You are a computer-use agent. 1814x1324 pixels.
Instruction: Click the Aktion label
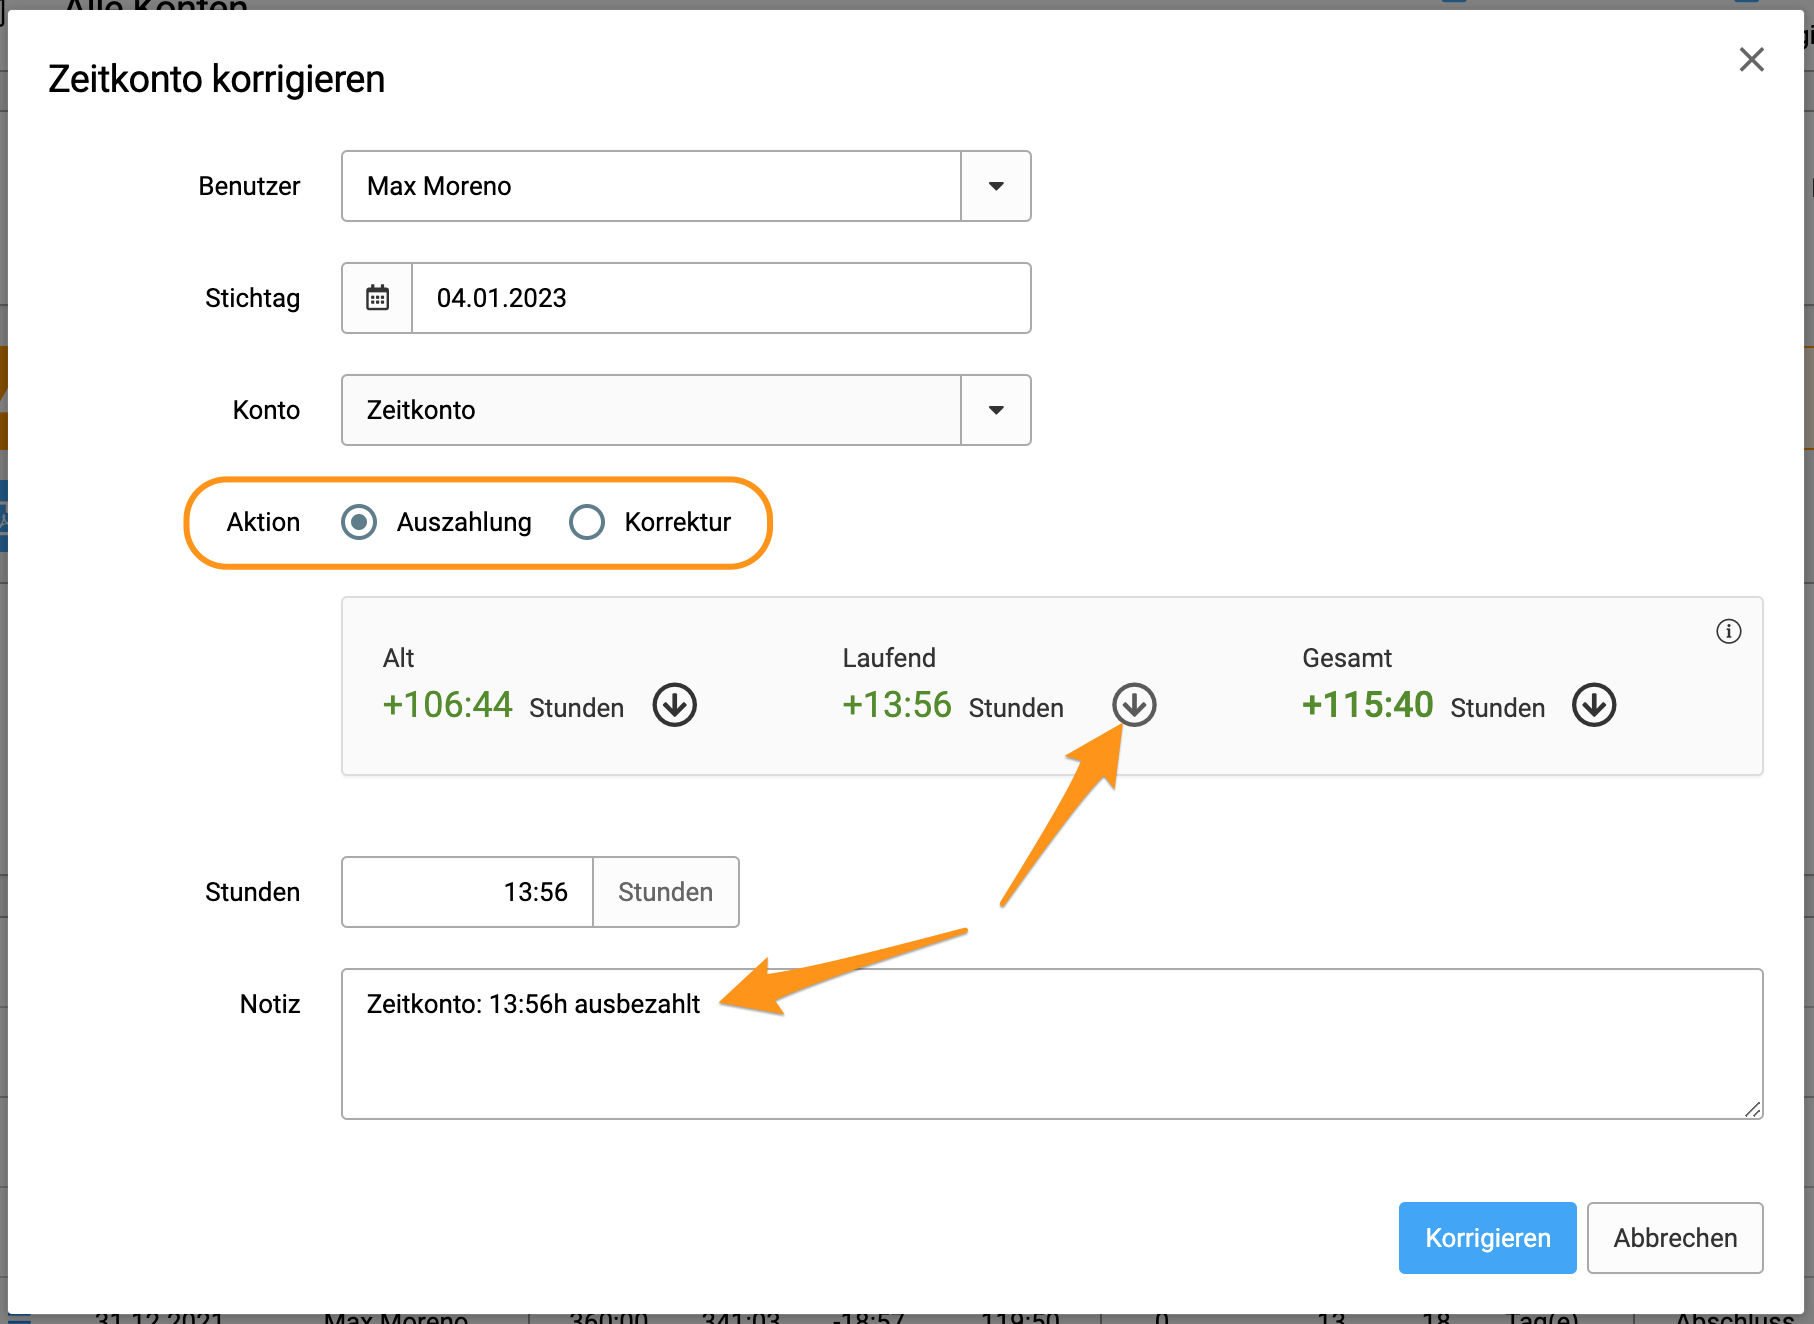coord(263,522)
